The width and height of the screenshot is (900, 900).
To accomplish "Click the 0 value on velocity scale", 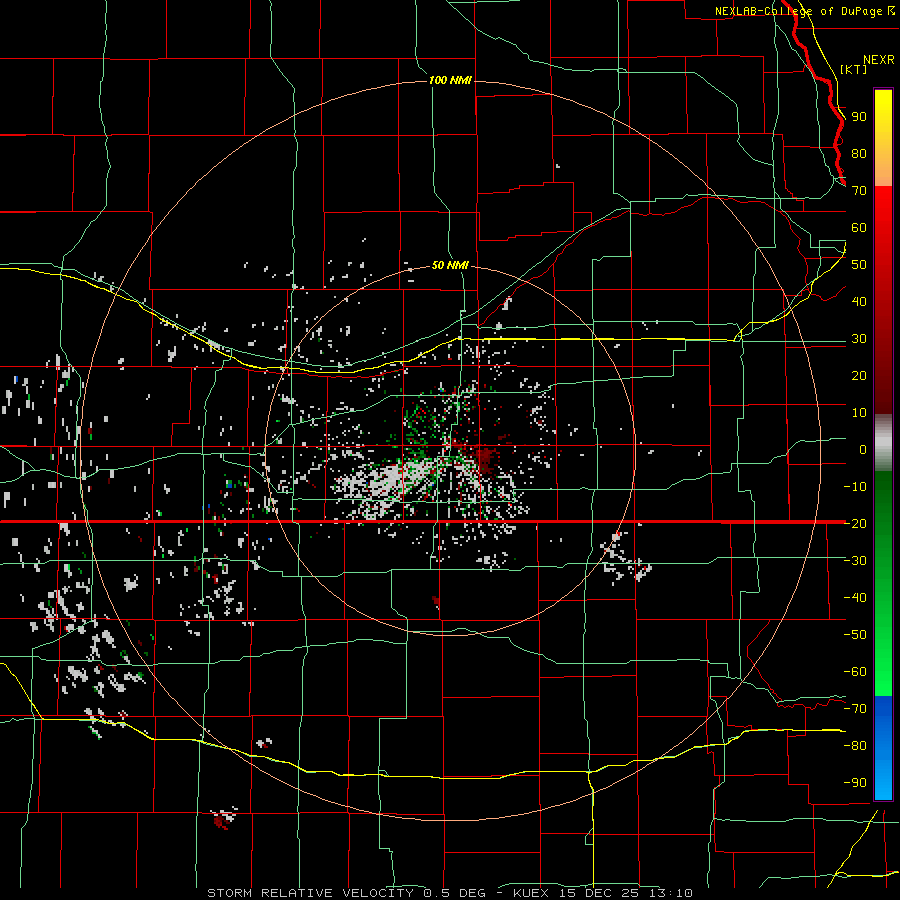I will tap(863, 449).
